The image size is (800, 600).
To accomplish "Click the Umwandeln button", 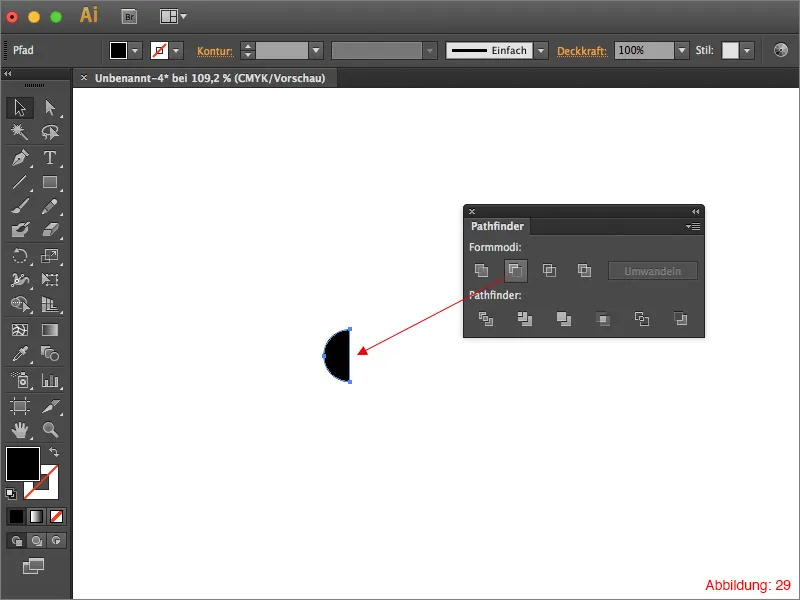I will [x=653, y=271].
